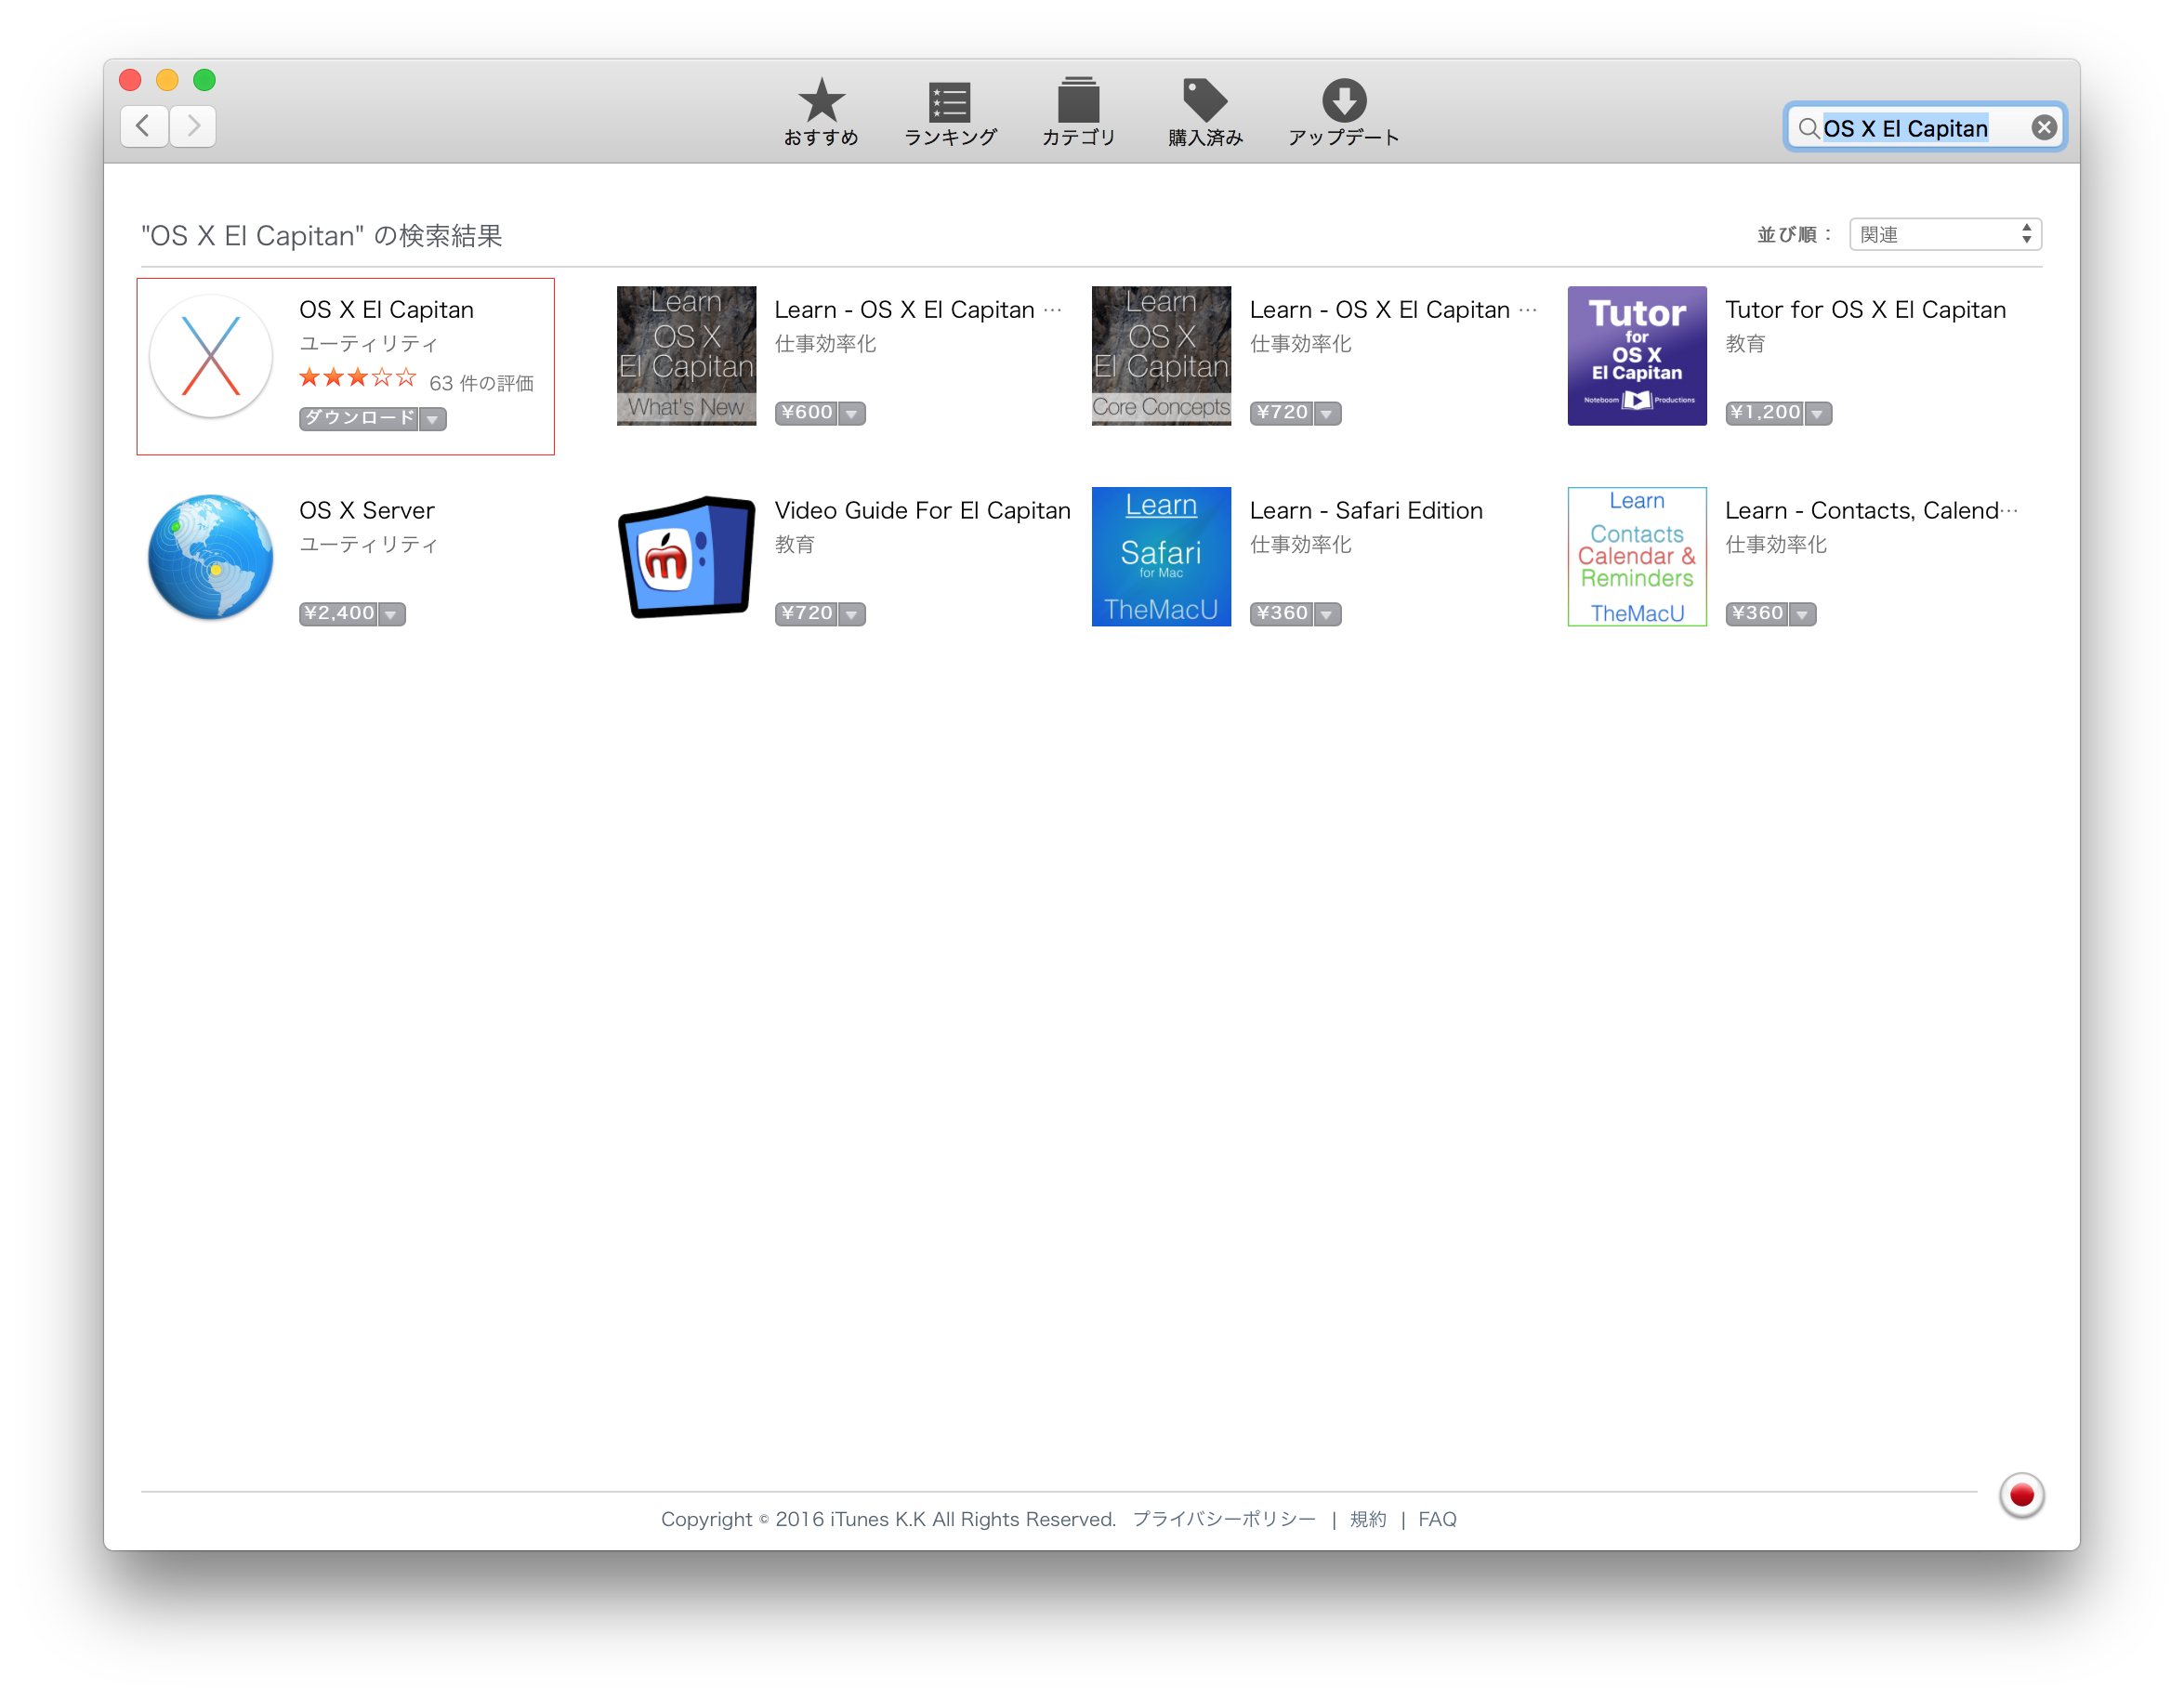Click the ¥2,400 price button
Screen dimensions: 2184x1699
[x=338, y=613]
